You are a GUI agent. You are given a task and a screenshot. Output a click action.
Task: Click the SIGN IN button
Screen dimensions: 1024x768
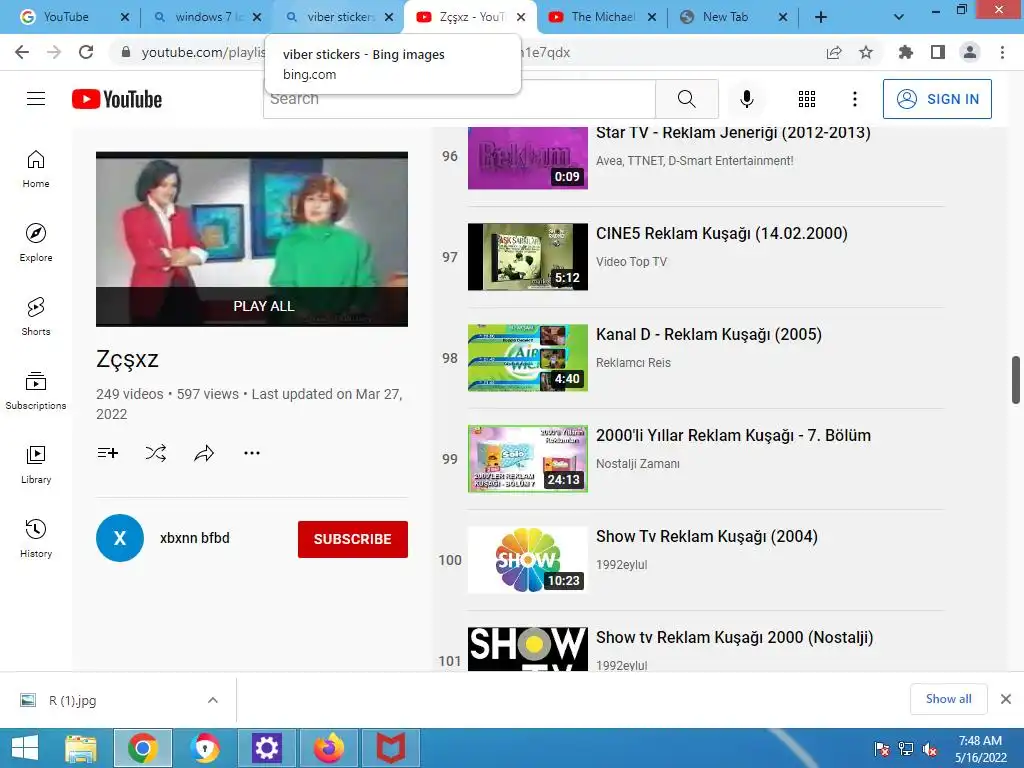point(937,99)
